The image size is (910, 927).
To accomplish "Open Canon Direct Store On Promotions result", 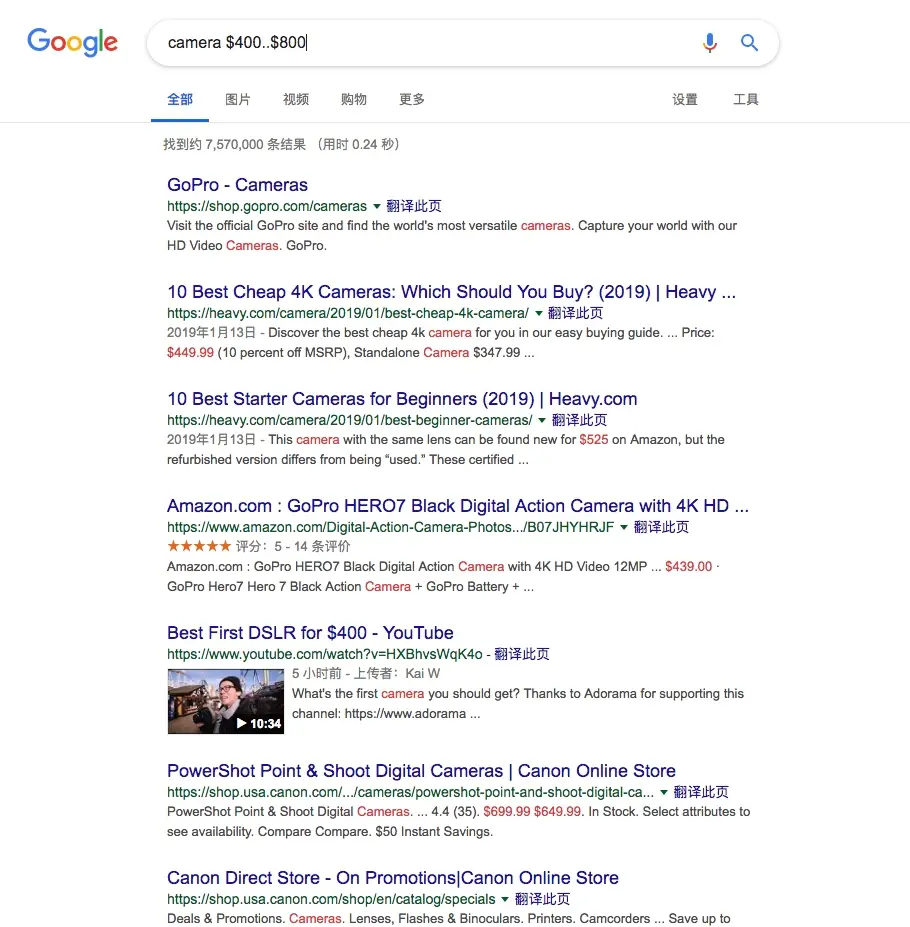I will coord(393,877).
